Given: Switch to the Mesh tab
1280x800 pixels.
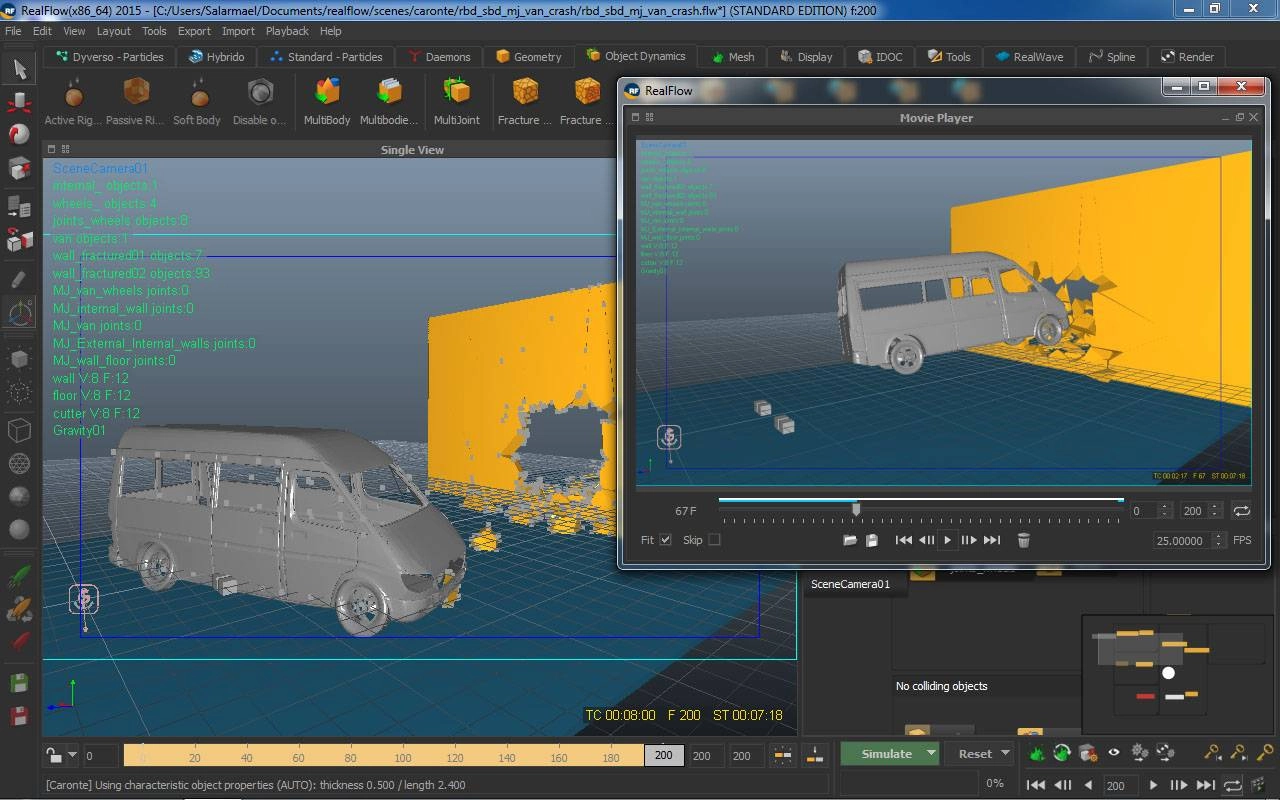Looking at the screenshot, I should [x=733, y=57].
